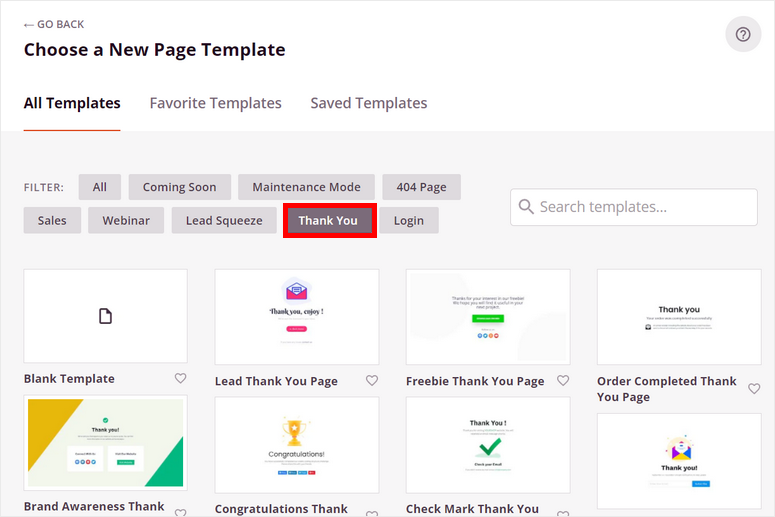
Task: Heart the Order Completed Thank You Page
Action: (x=754, y=389)
